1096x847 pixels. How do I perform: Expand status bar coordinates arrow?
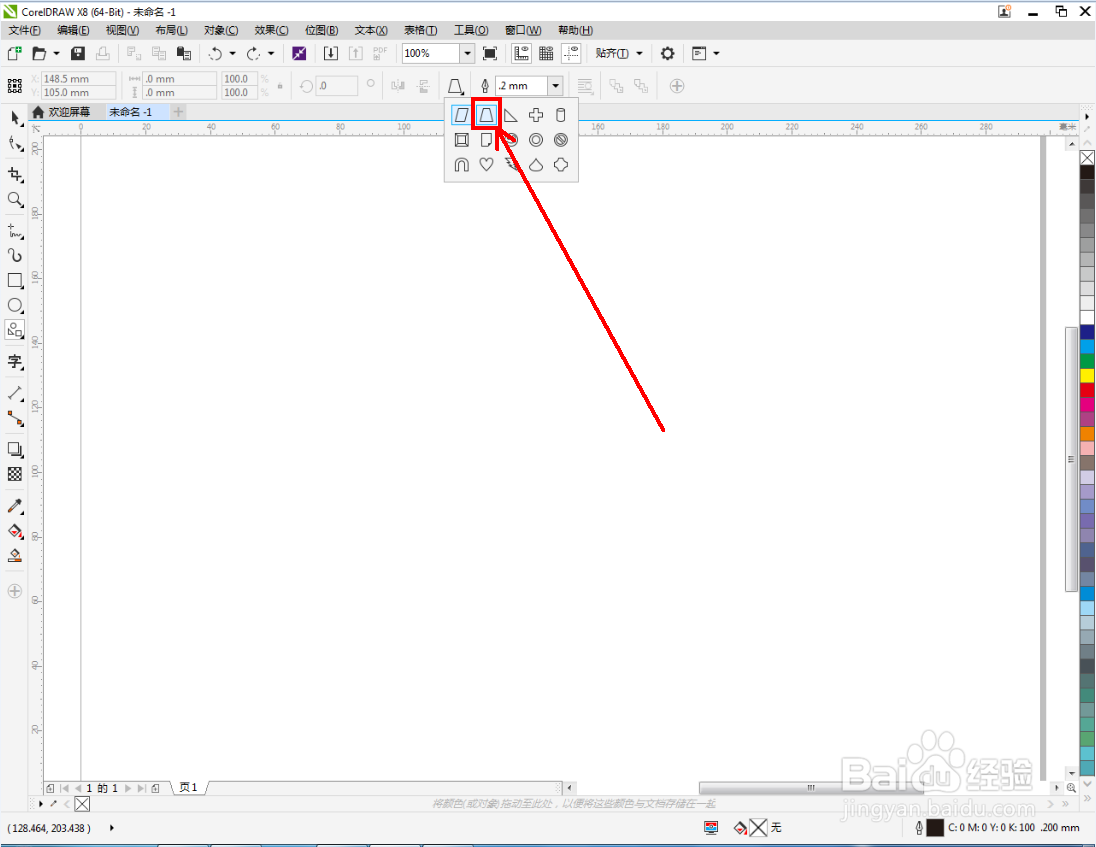click(x=112, y=828)
